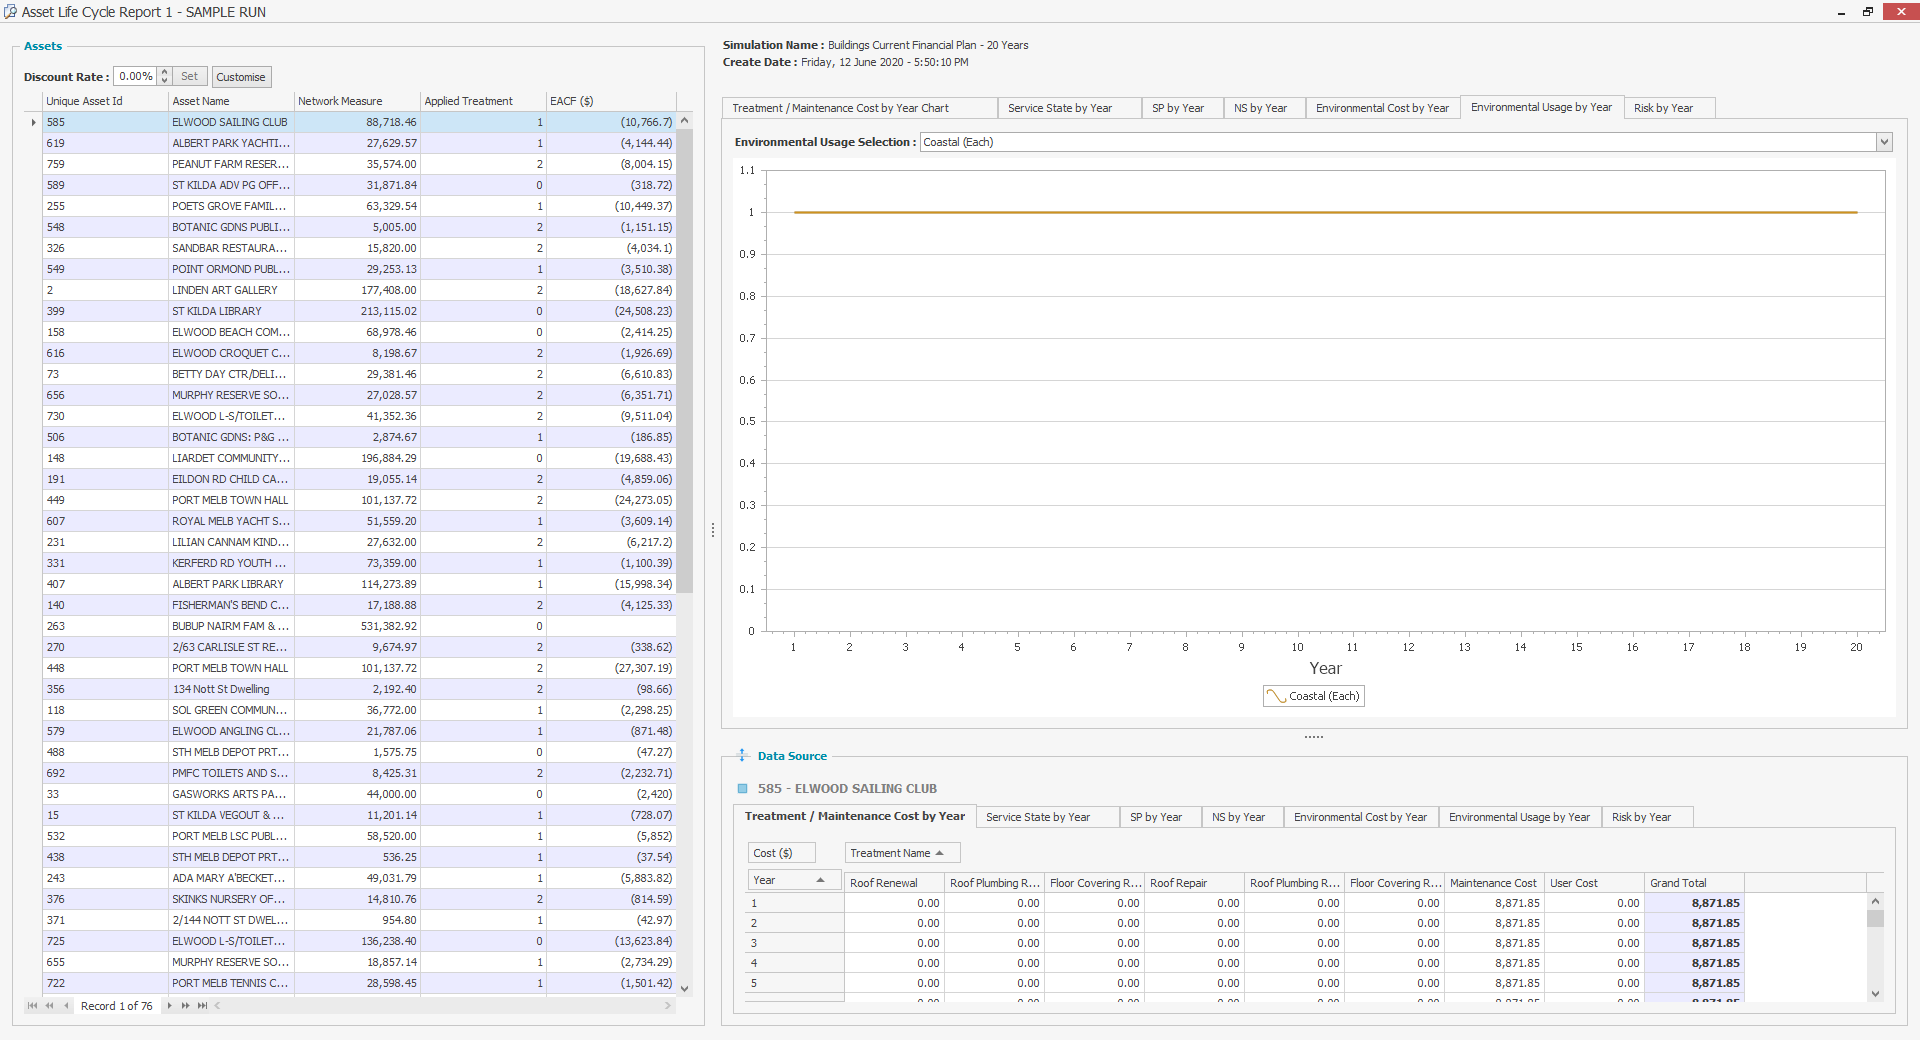The image size is (1920, 1040).
Task: Open the Environmental Usage Selection dropdown
Action: pos(1884,142)
